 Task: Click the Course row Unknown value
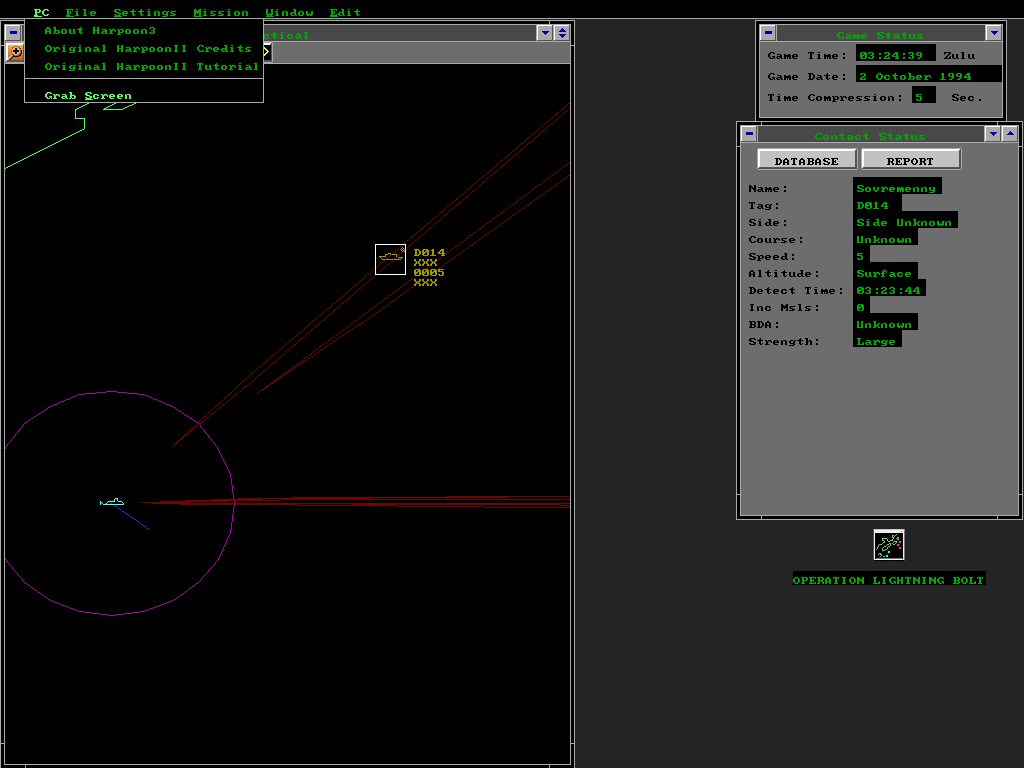885,239
